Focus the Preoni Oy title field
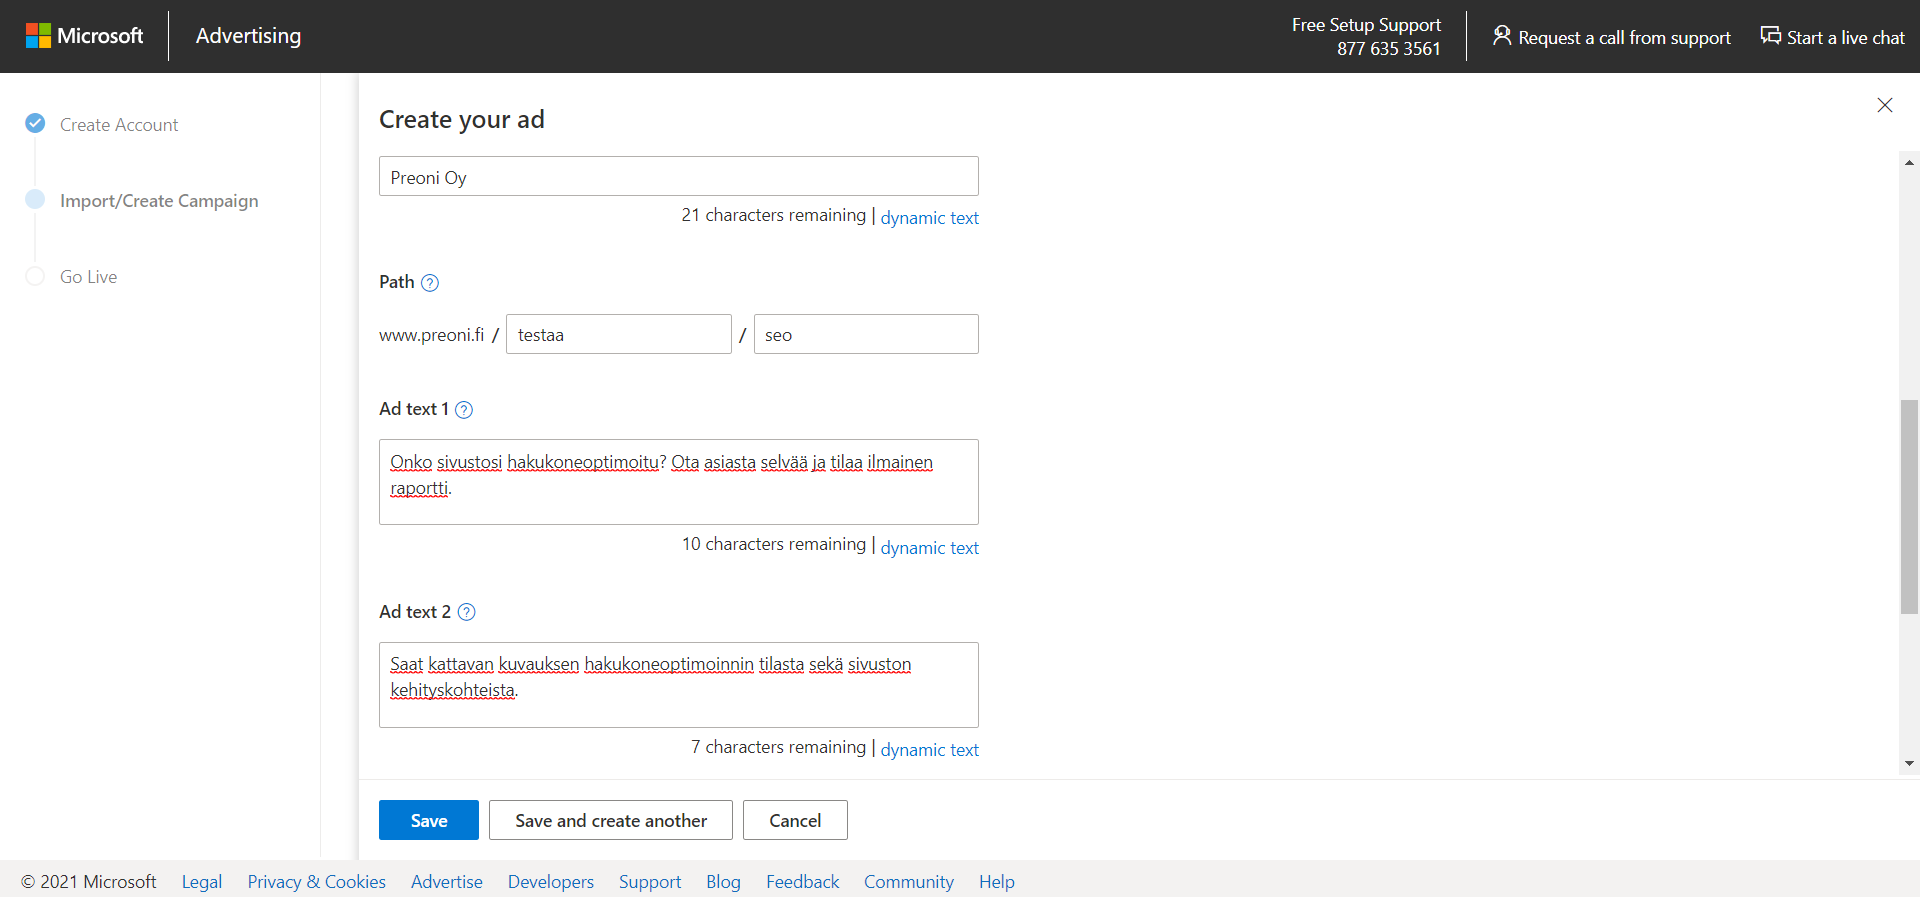 tap(679, 176)
